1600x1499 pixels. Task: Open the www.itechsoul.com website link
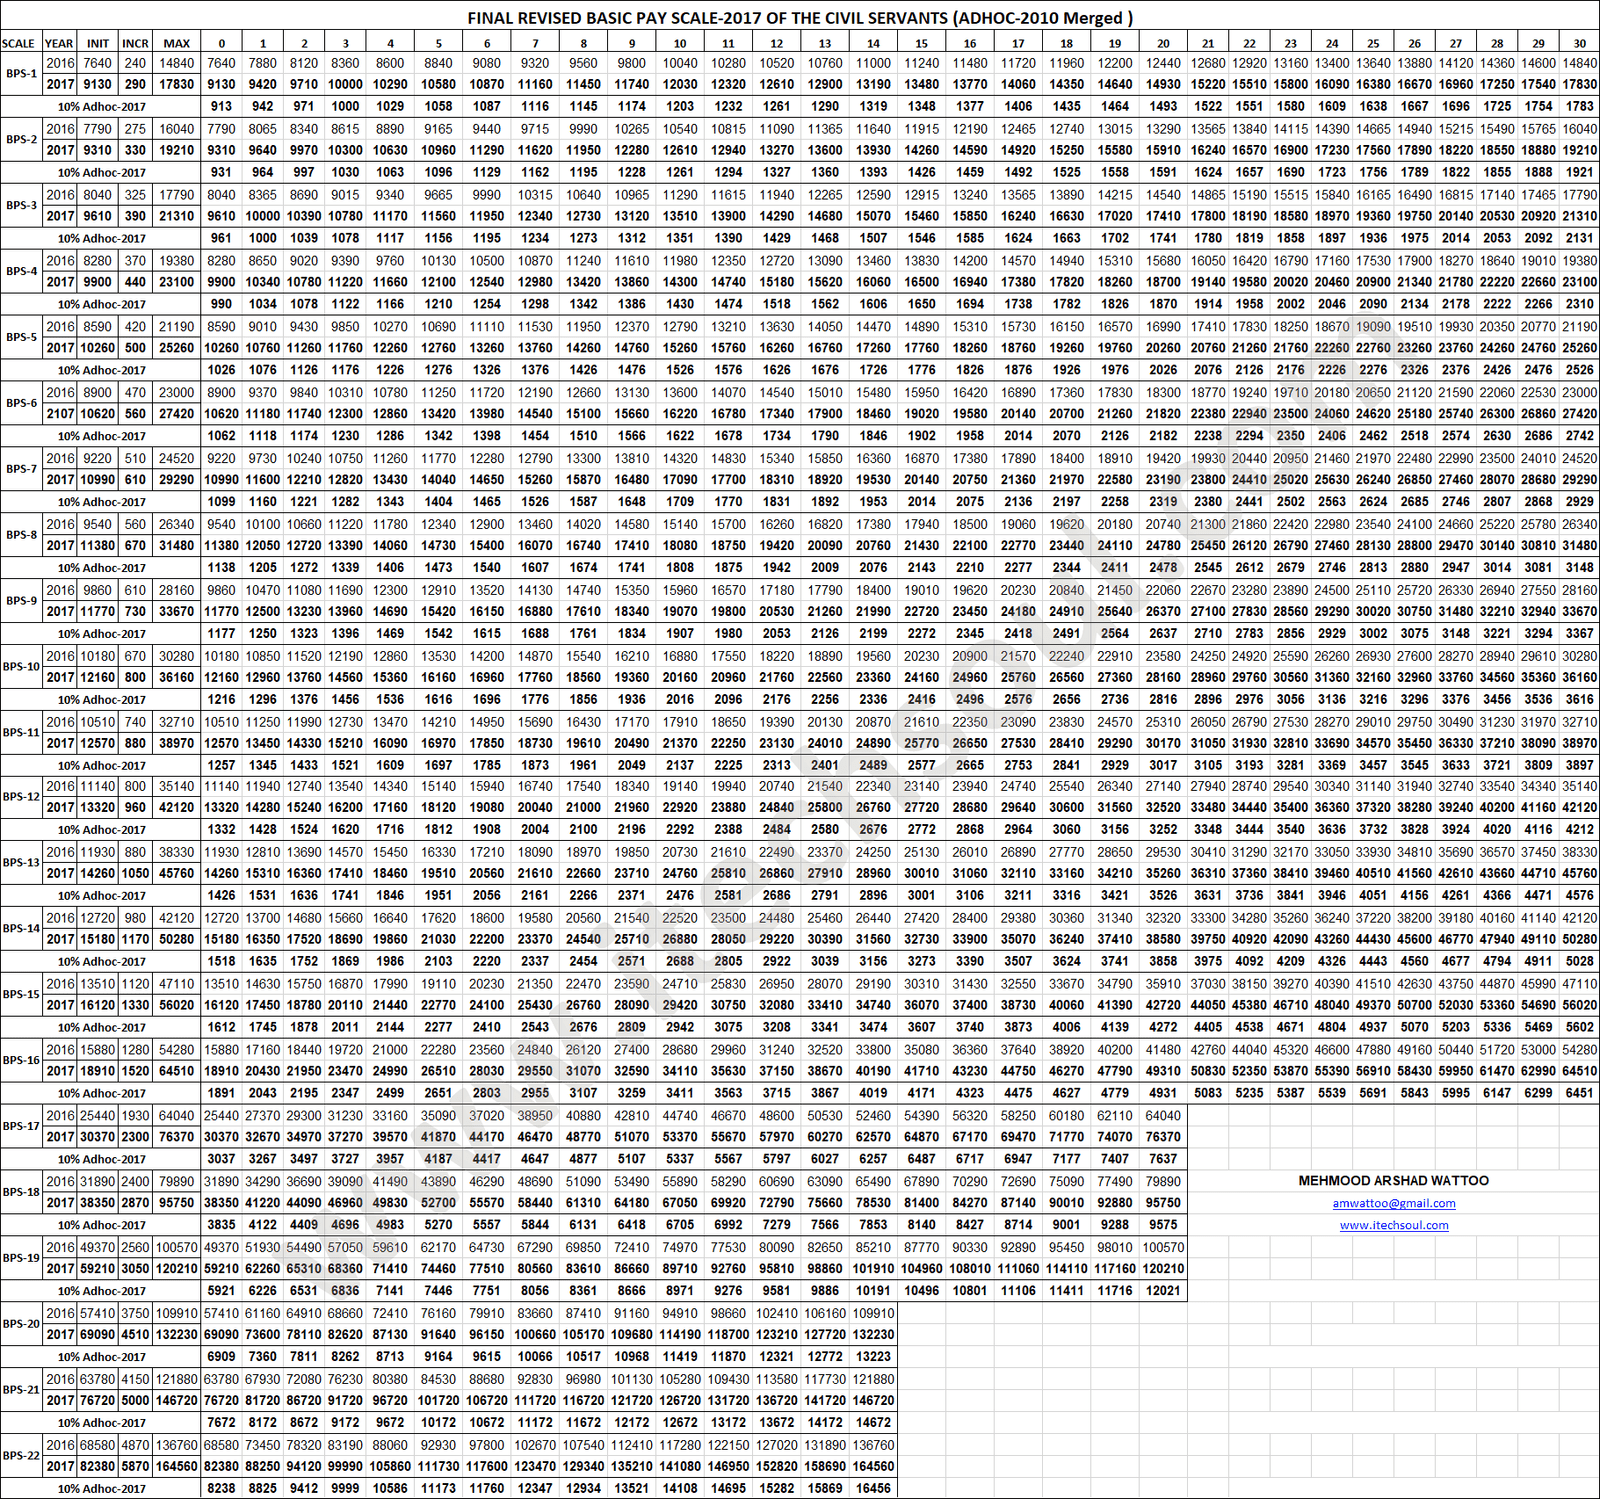pos(1393,1225)
